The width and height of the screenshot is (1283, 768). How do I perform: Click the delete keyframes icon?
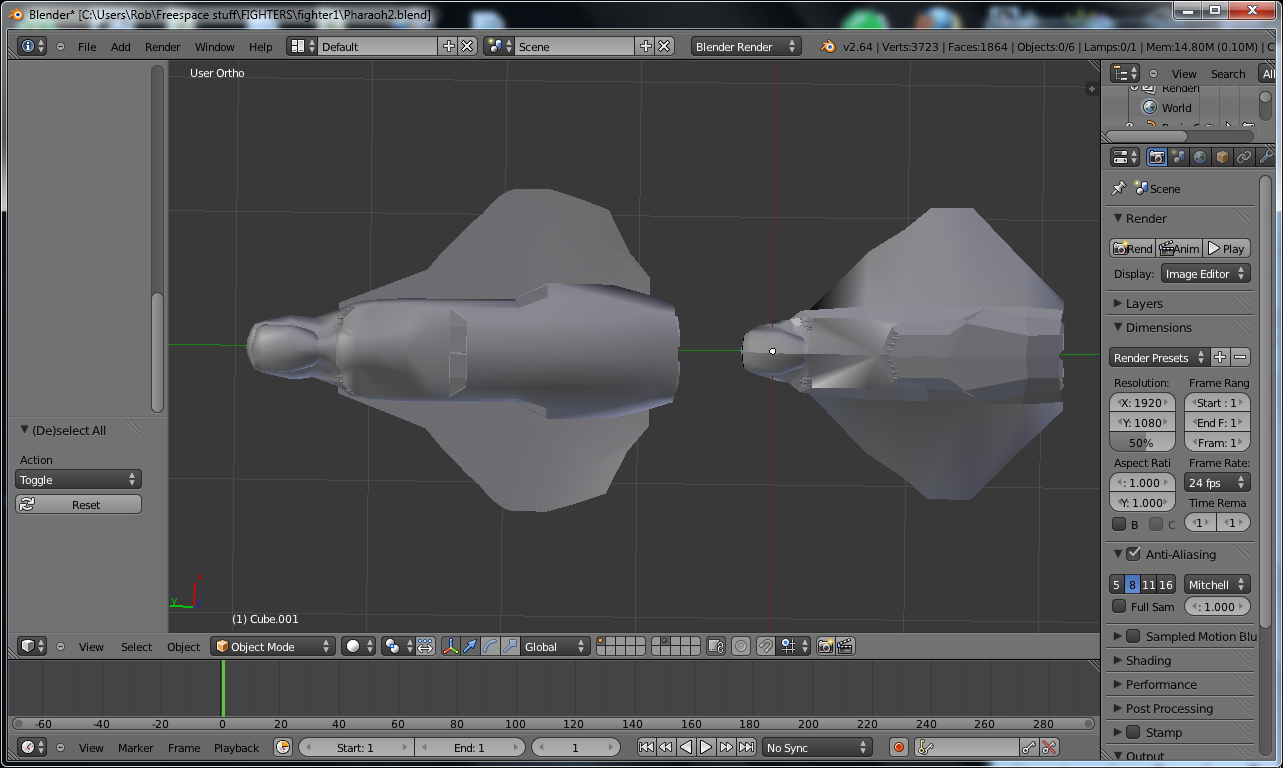pos(1049,747)
